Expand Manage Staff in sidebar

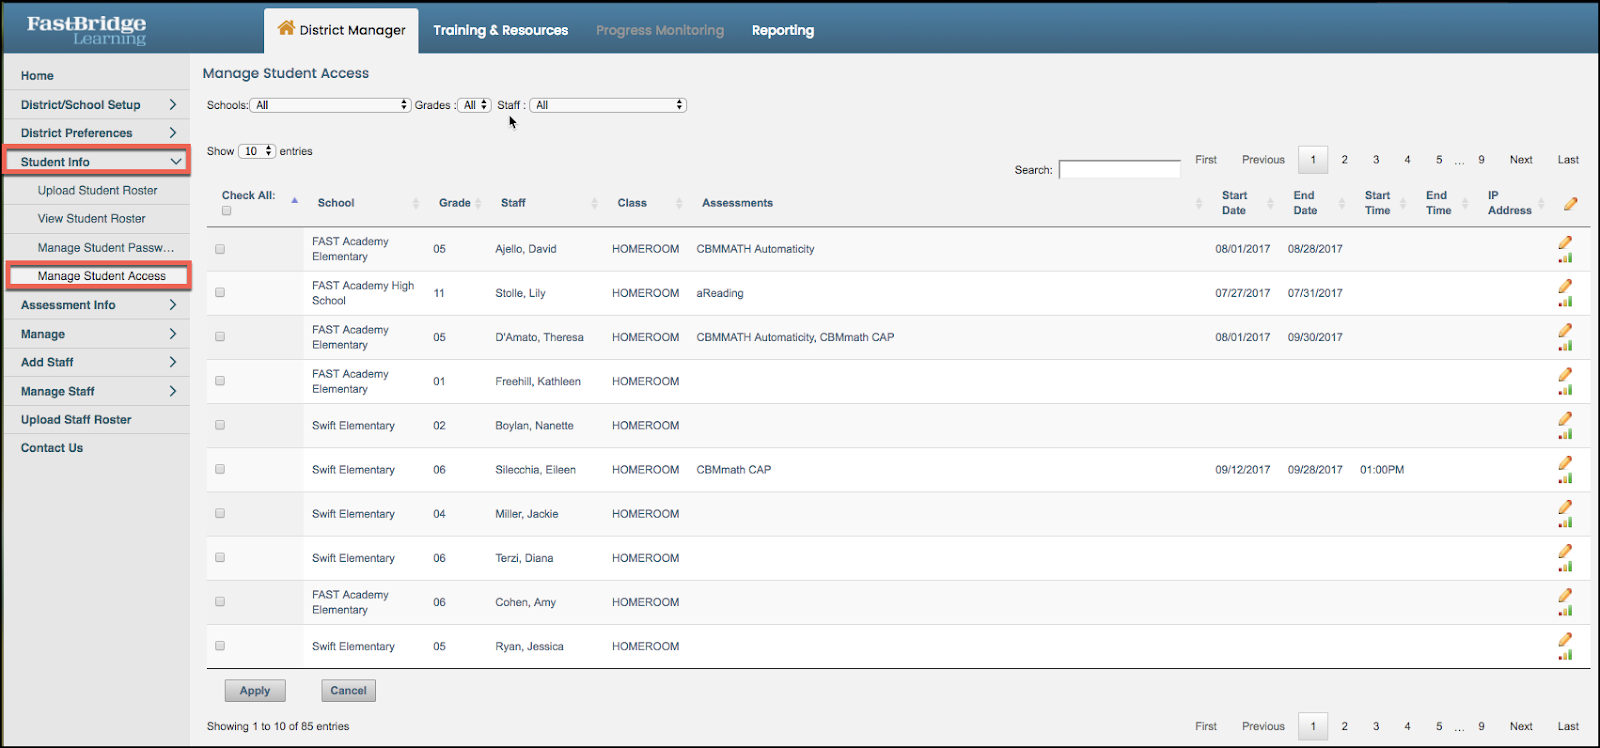coord(96,391)
